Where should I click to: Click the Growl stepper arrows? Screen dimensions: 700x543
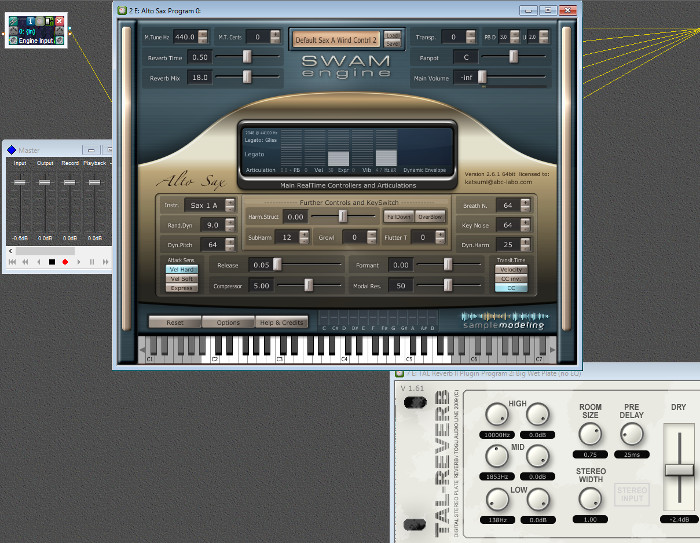(371, 237)
